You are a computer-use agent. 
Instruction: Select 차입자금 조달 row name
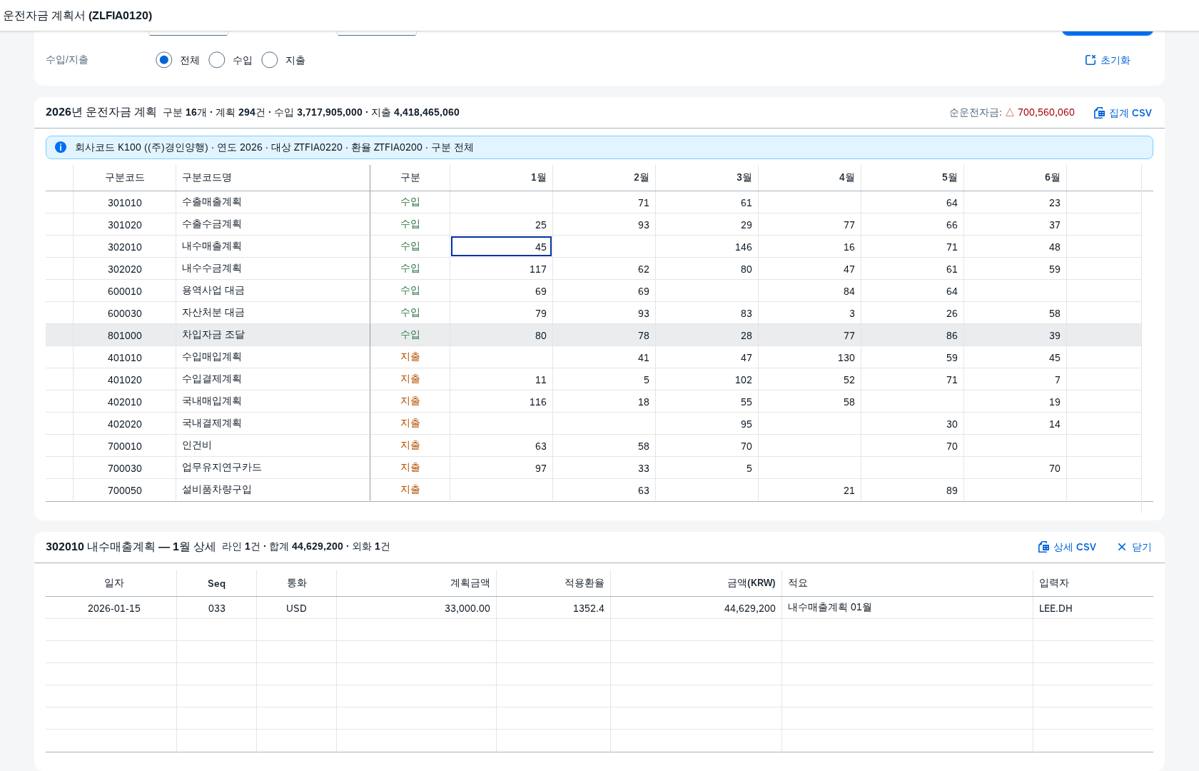(x=213, y=335)
